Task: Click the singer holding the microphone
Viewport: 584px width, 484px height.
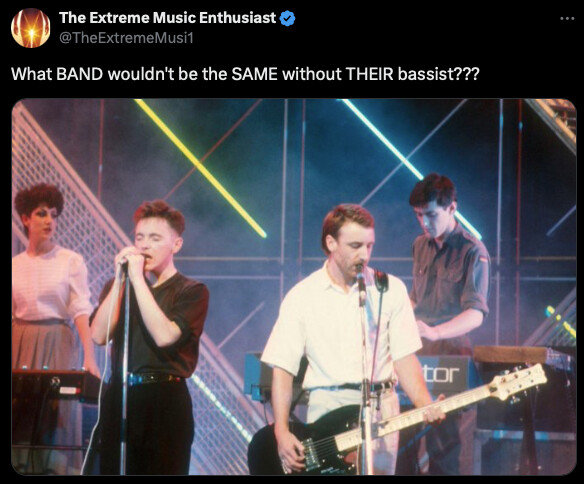Action: (149, 335)
